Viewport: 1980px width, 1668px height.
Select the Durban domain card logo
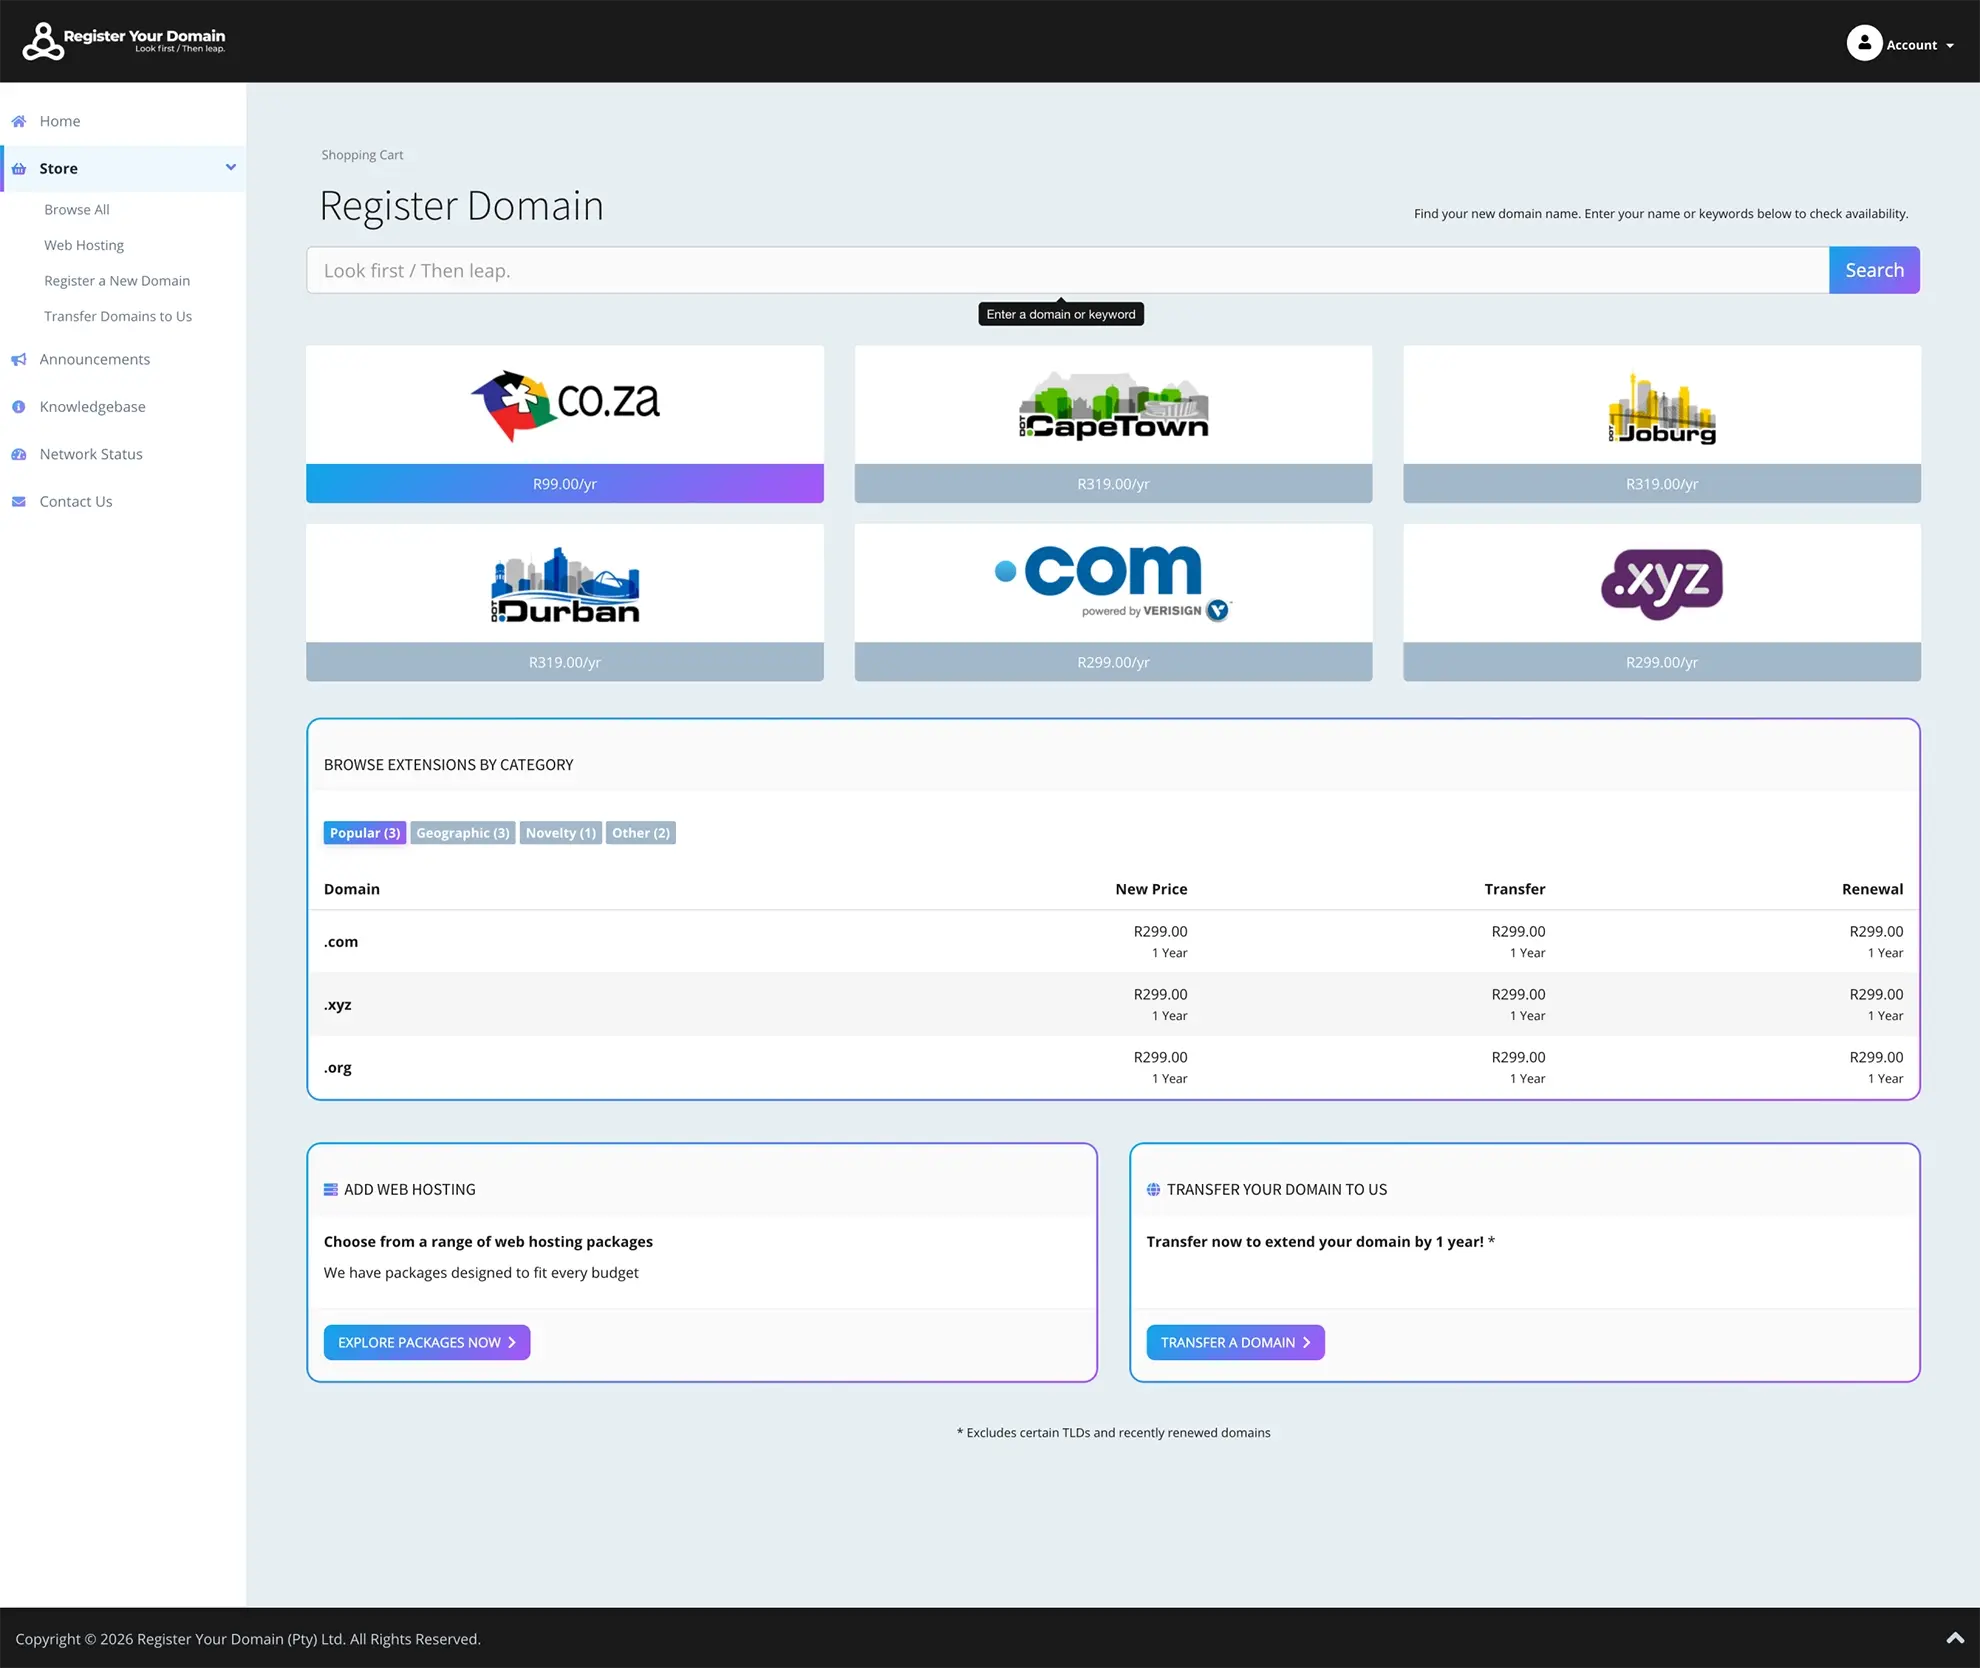(x=565, y=585)
